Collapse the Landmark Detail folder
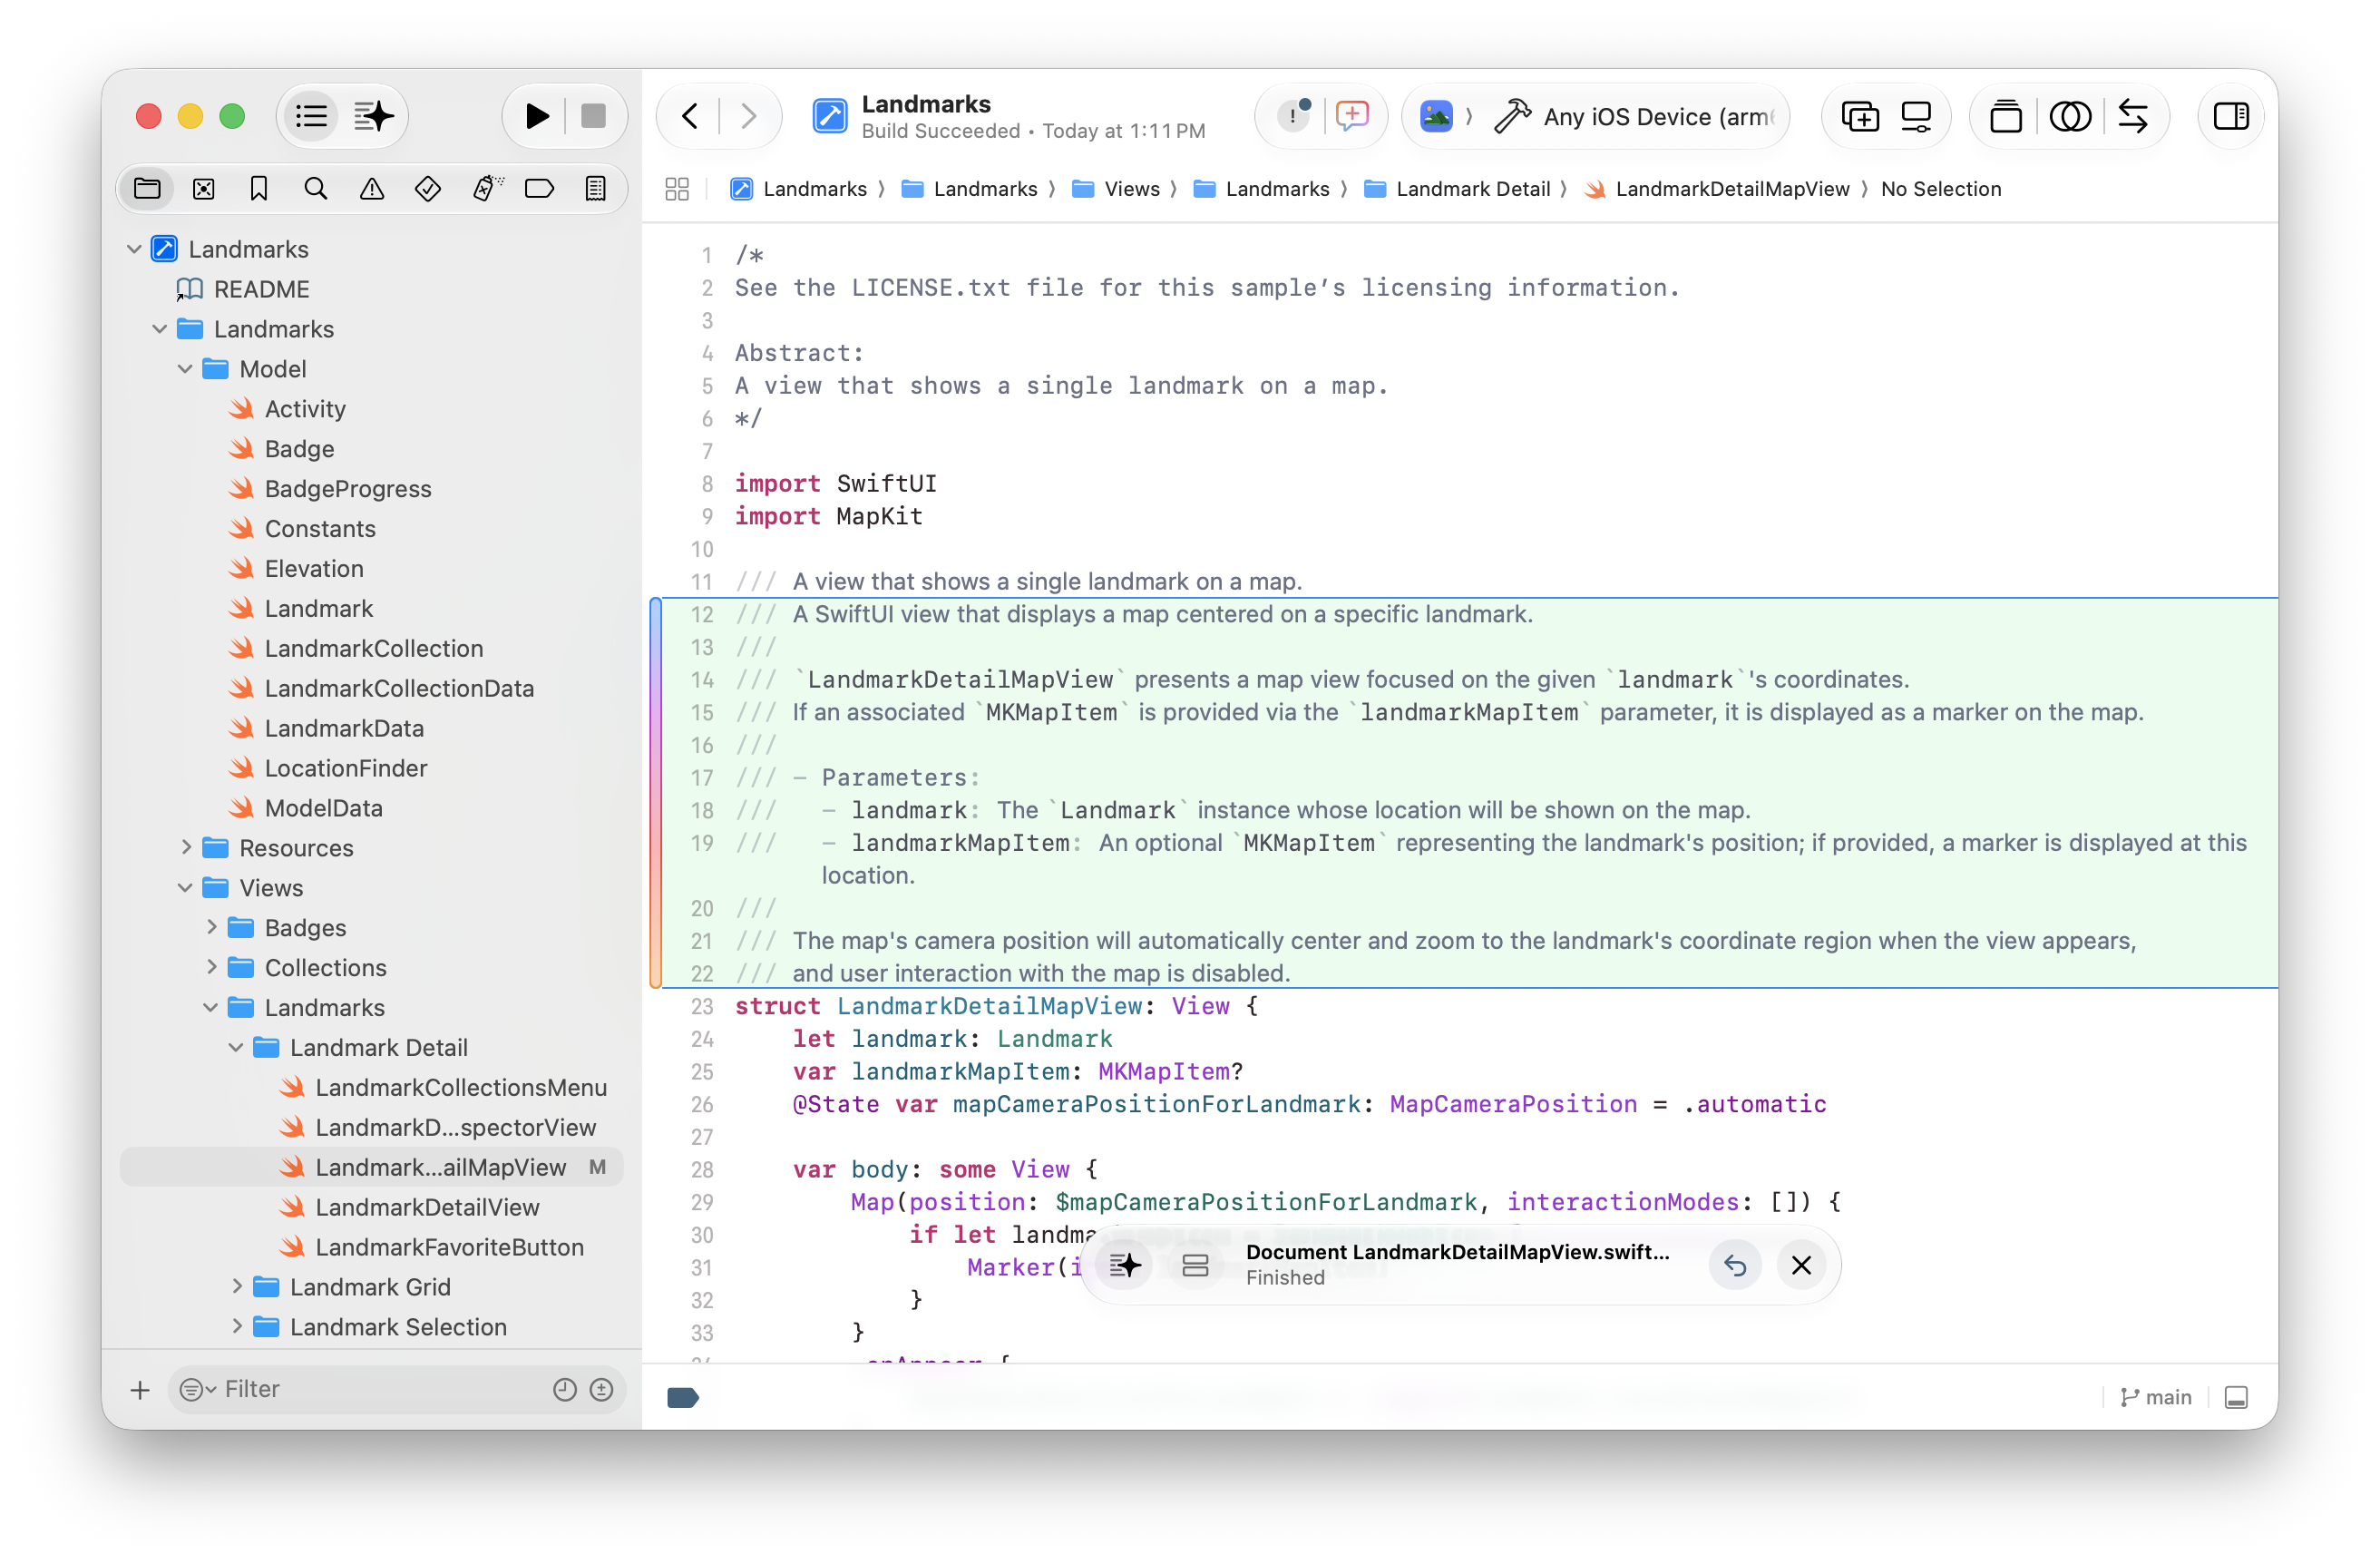Image resolution: width=2380 pixels, height=1564 pixels. coord(236,1048)
